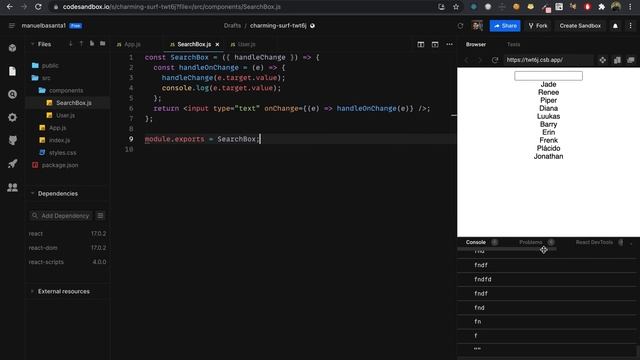The width and height of the screenshot is (640, 360).
Task: Open the Sandbox Info sidebar icon
Action: (x=12, y=48)
